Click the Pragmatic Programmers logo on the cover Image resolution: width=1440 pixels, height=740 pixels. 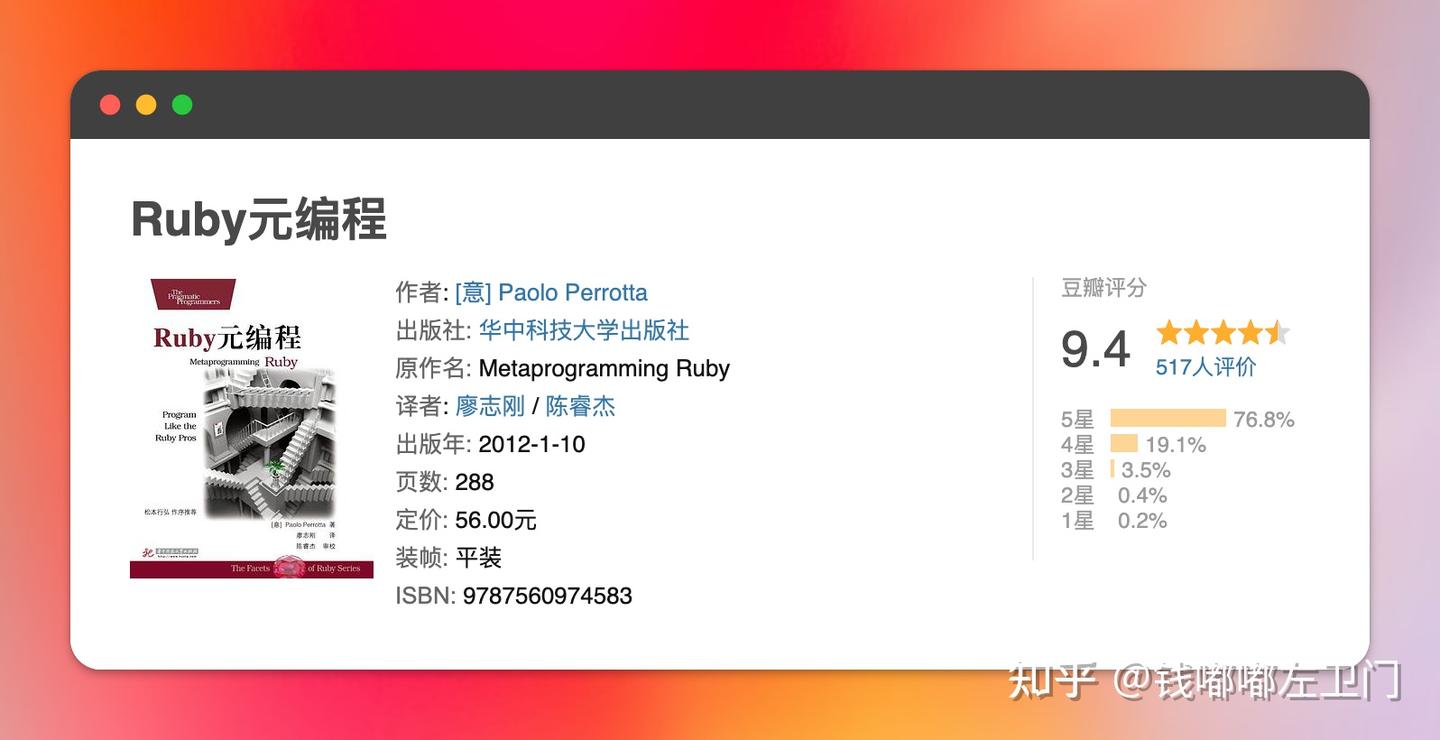click(193, 292)
